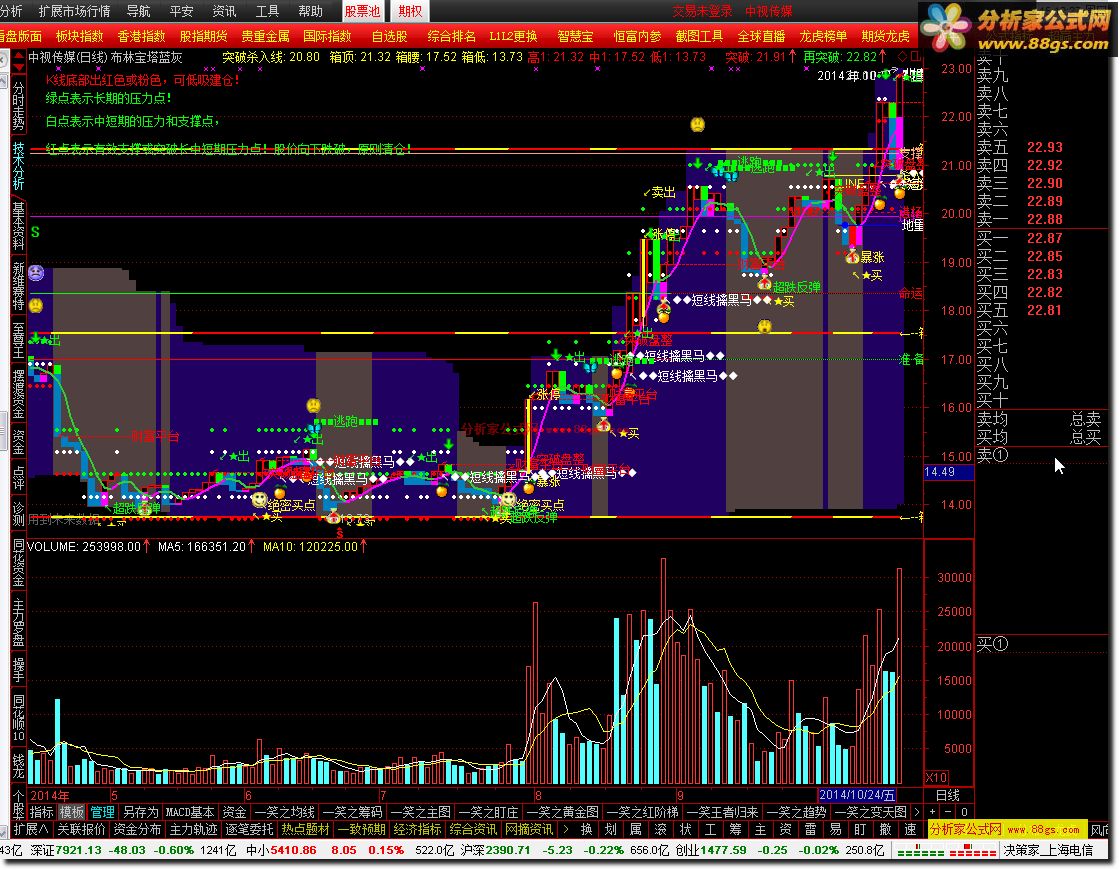
Task: Open 综合排名 from the red toolbar
Action: (x=451, y=36)
